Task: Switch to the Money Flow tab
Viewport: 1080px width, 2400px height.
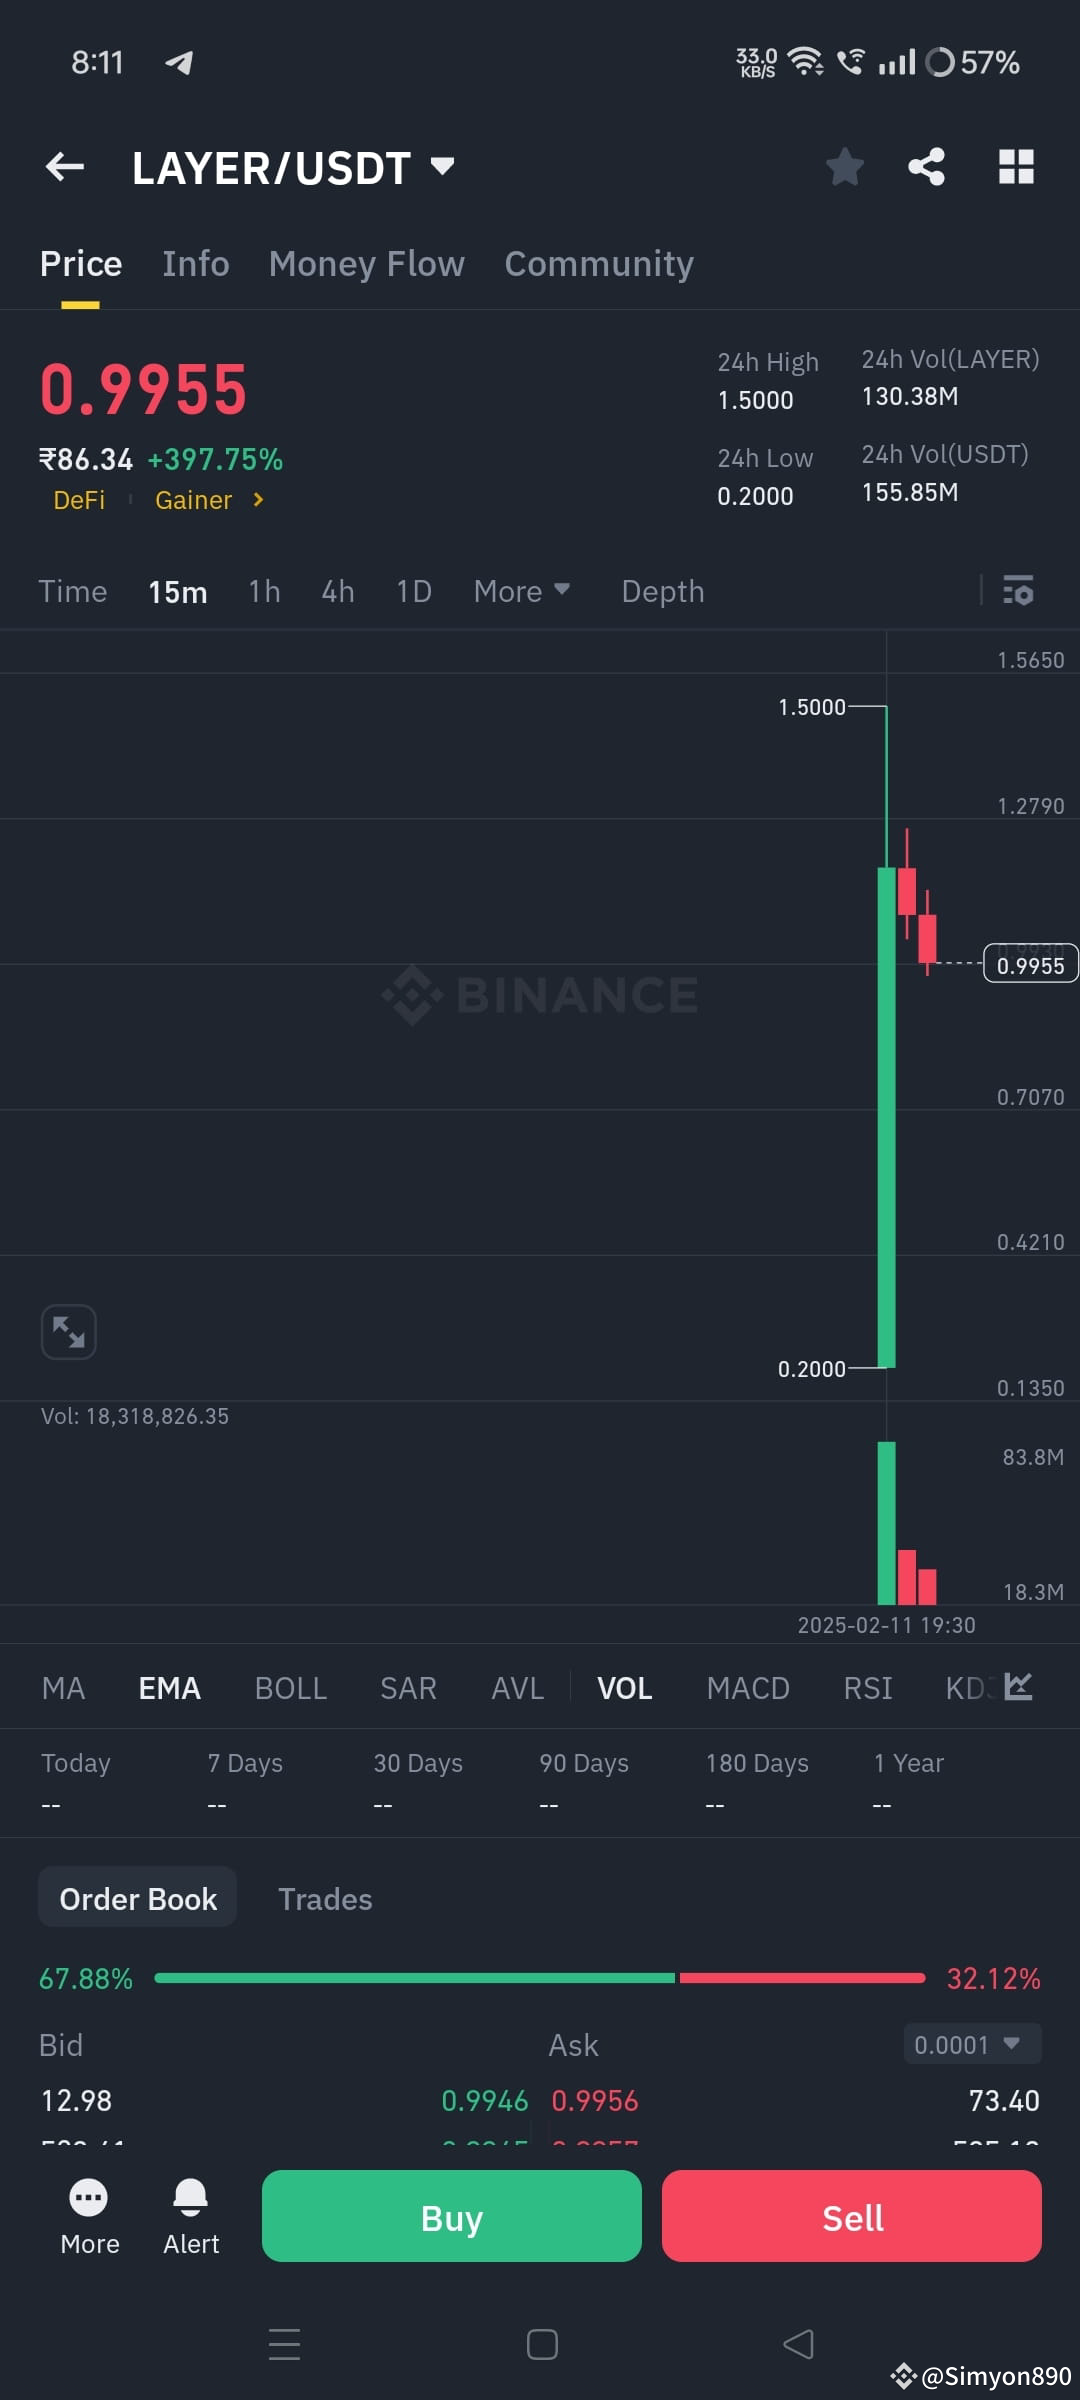Action: pos(366,263)
